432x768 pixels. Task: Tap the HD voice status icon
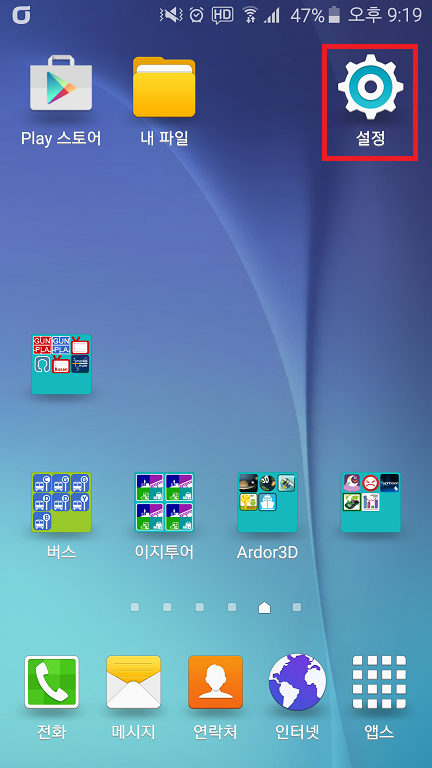click(x=222, y=16)
